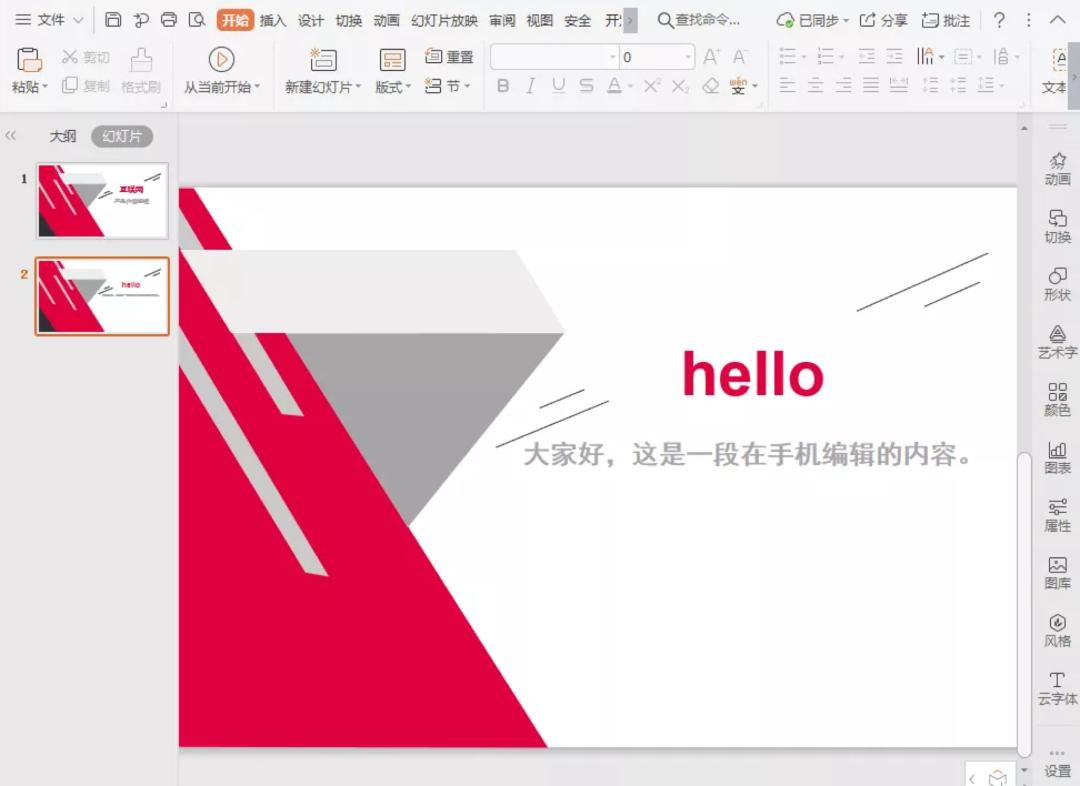
Task: Click the 从当前开始 play slideshow icon
Action: (221, 60)
